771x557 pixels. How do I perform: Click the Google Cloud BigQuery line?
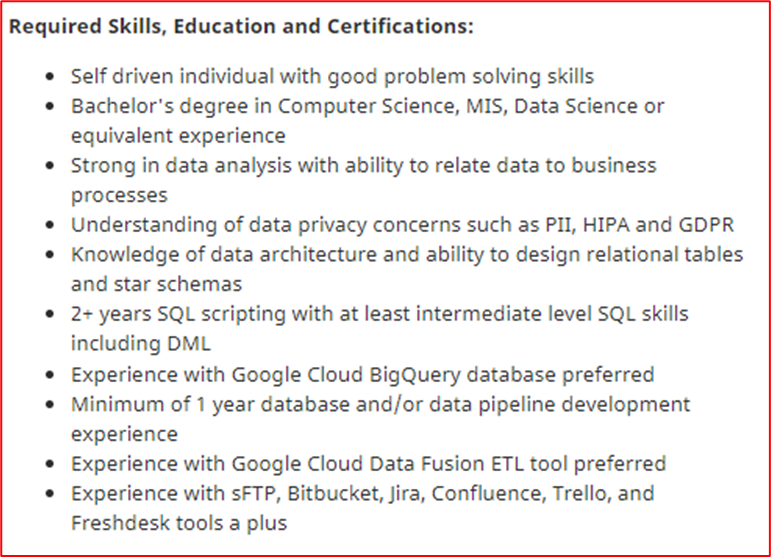pos(362,375)
